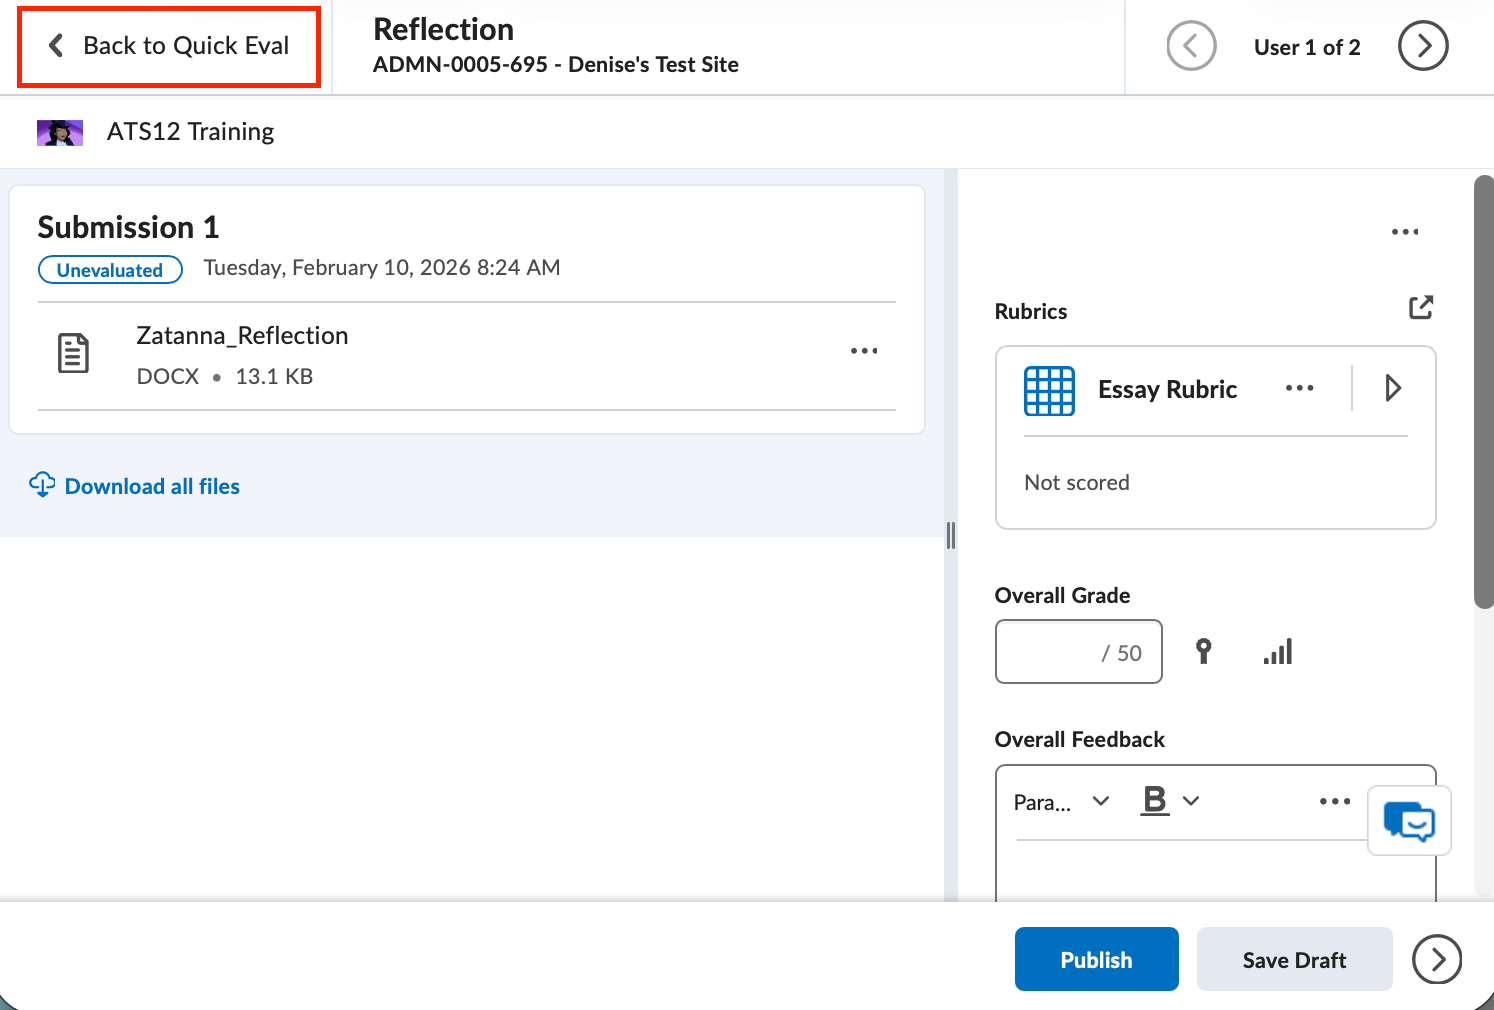
Task: Save Draft of the evaluation
Action: (x=1294, y=959)
